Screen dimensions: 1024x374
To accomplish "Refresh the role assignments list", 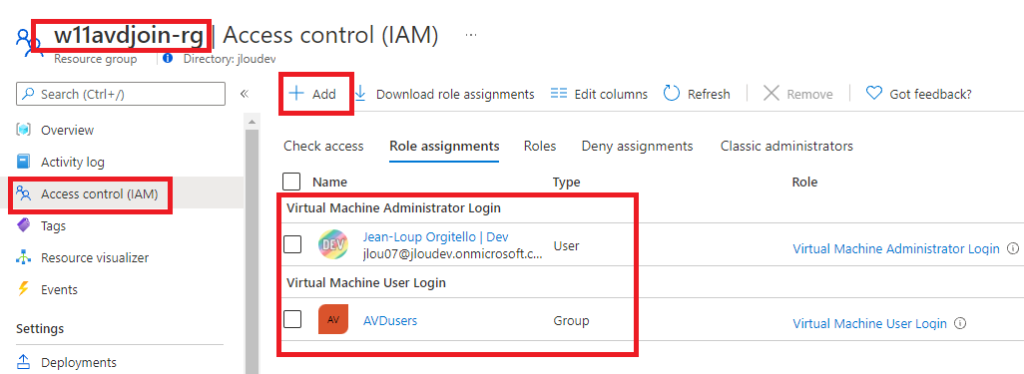I will pos(697,94).
